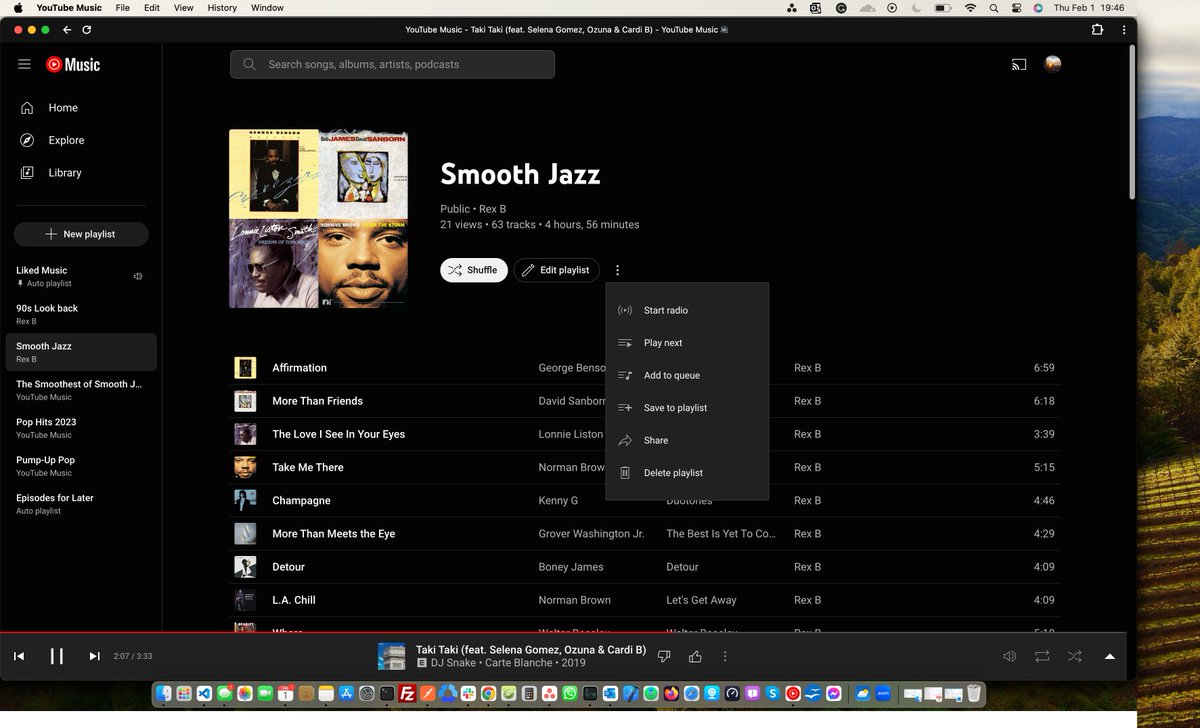Mute volume via speaker icon in player bar
Screen dimensions: 1200x728
click(x=1010, y=656)
